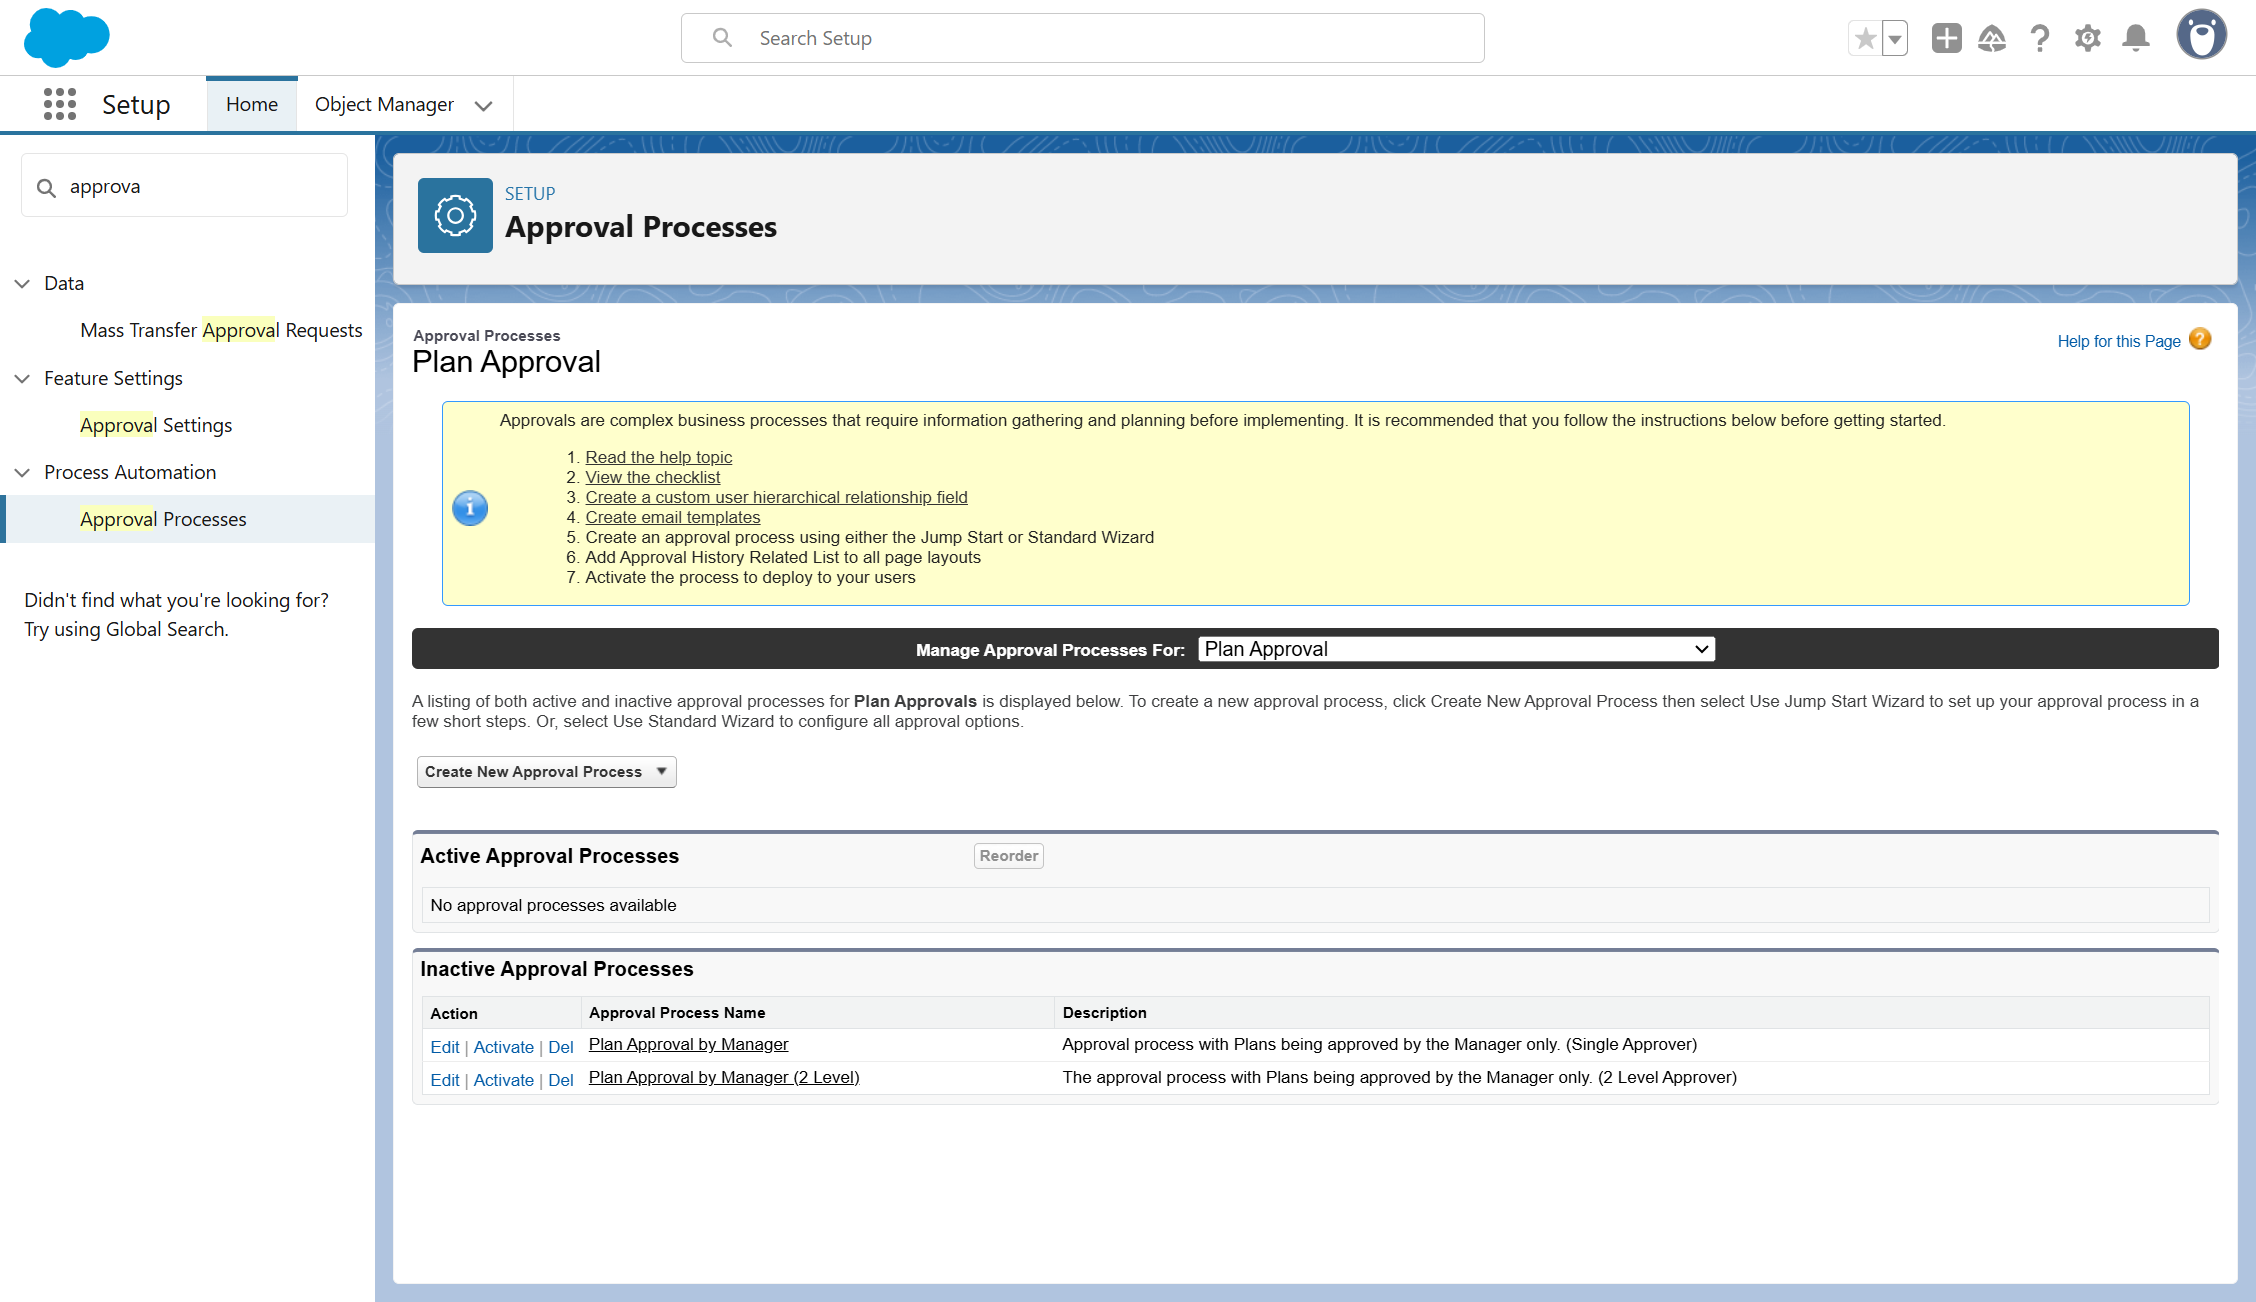This screenshot has height=1302, width=2256.
Task: Click the help question mark icon
Action: (2040, 38)
